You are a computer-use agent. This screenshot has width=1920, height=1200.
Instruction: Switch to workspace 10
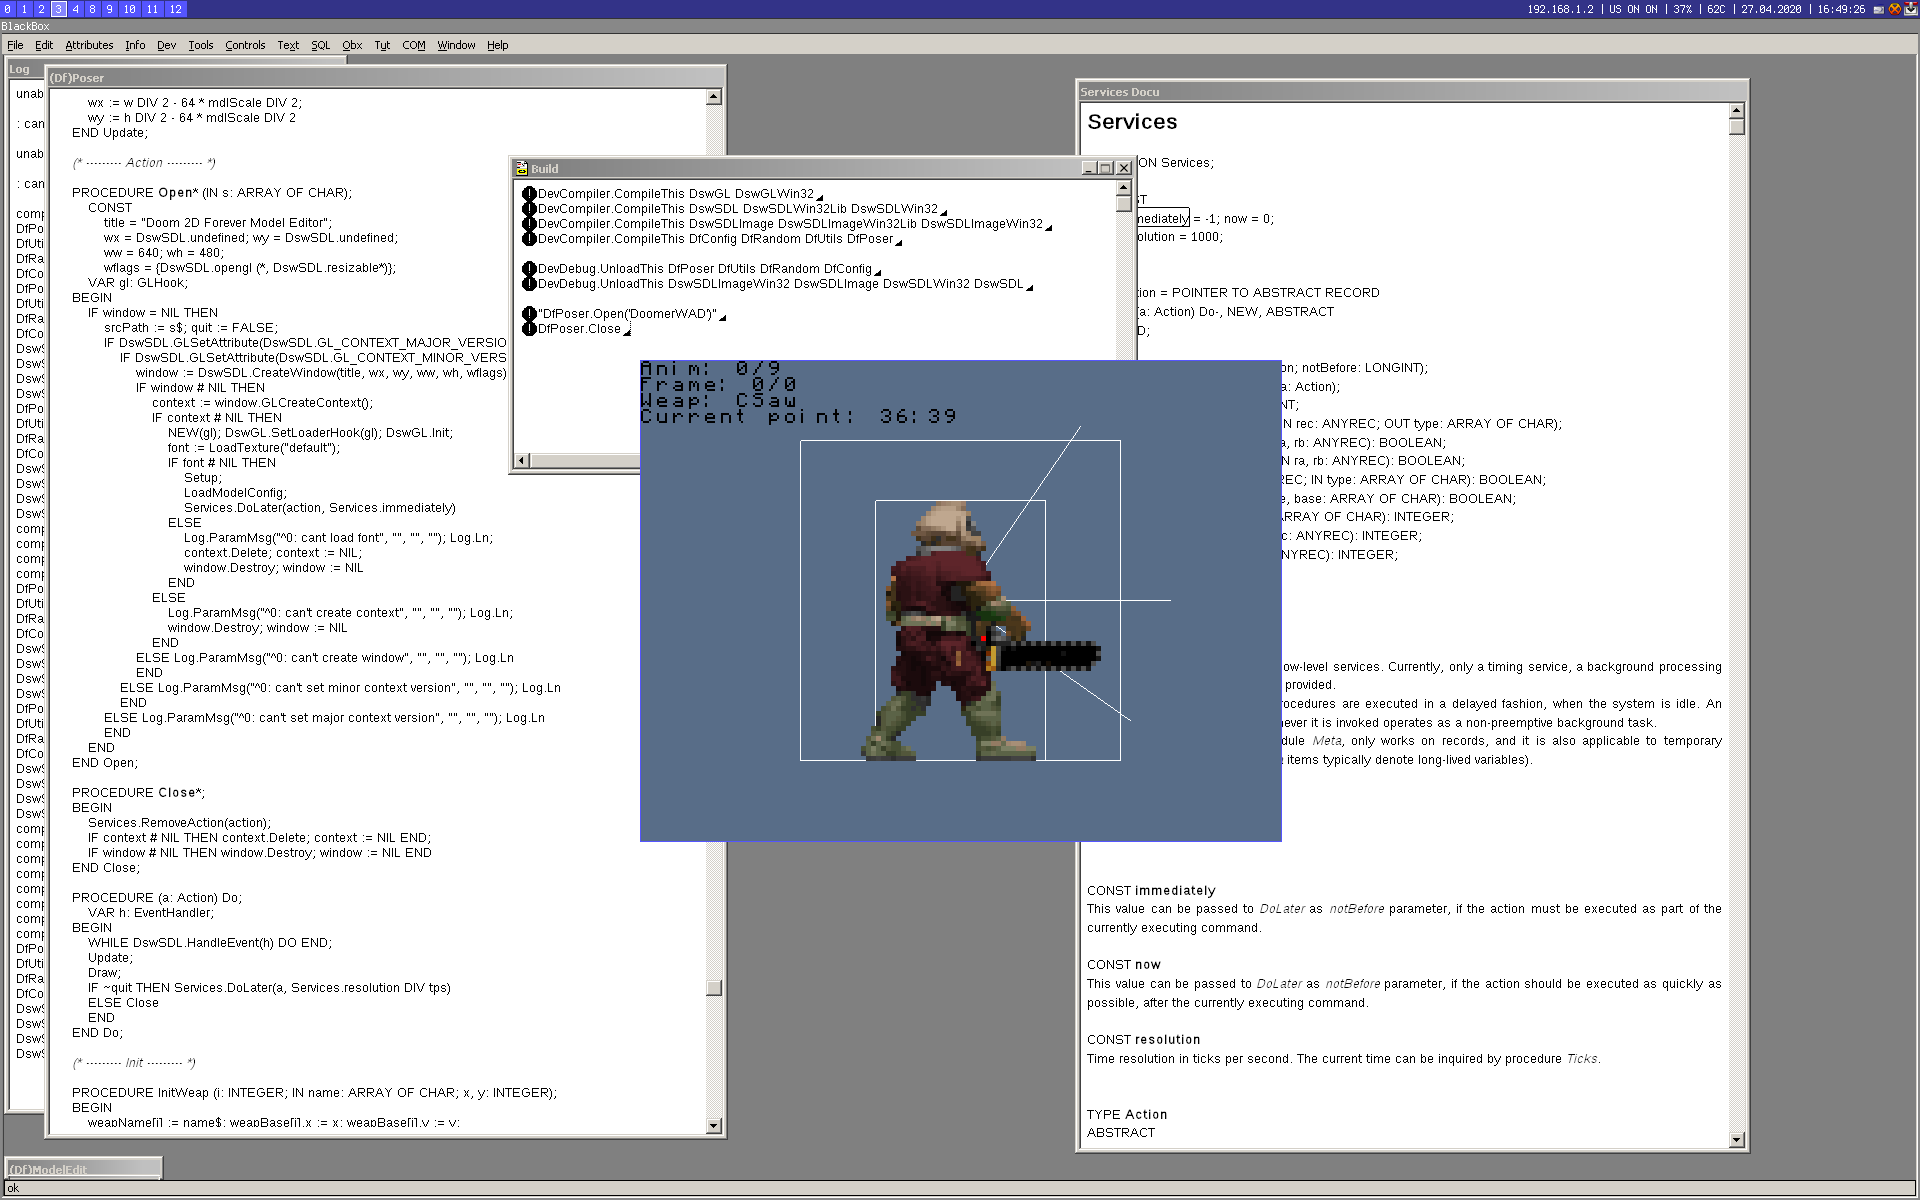129,9
